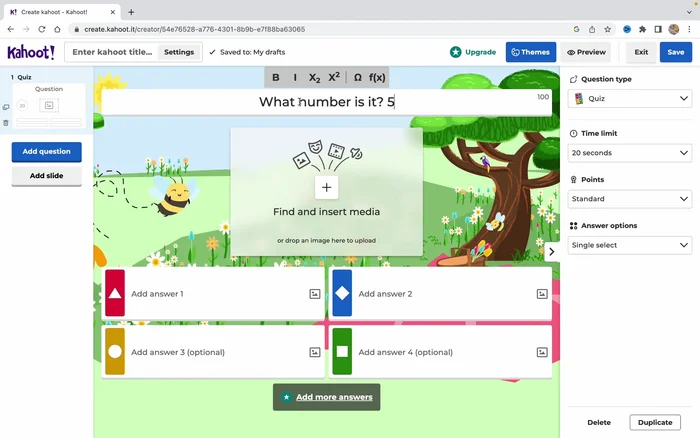The image size is (700, 438).
Task: Open the Question type dropdown
Action: (630, 99)
